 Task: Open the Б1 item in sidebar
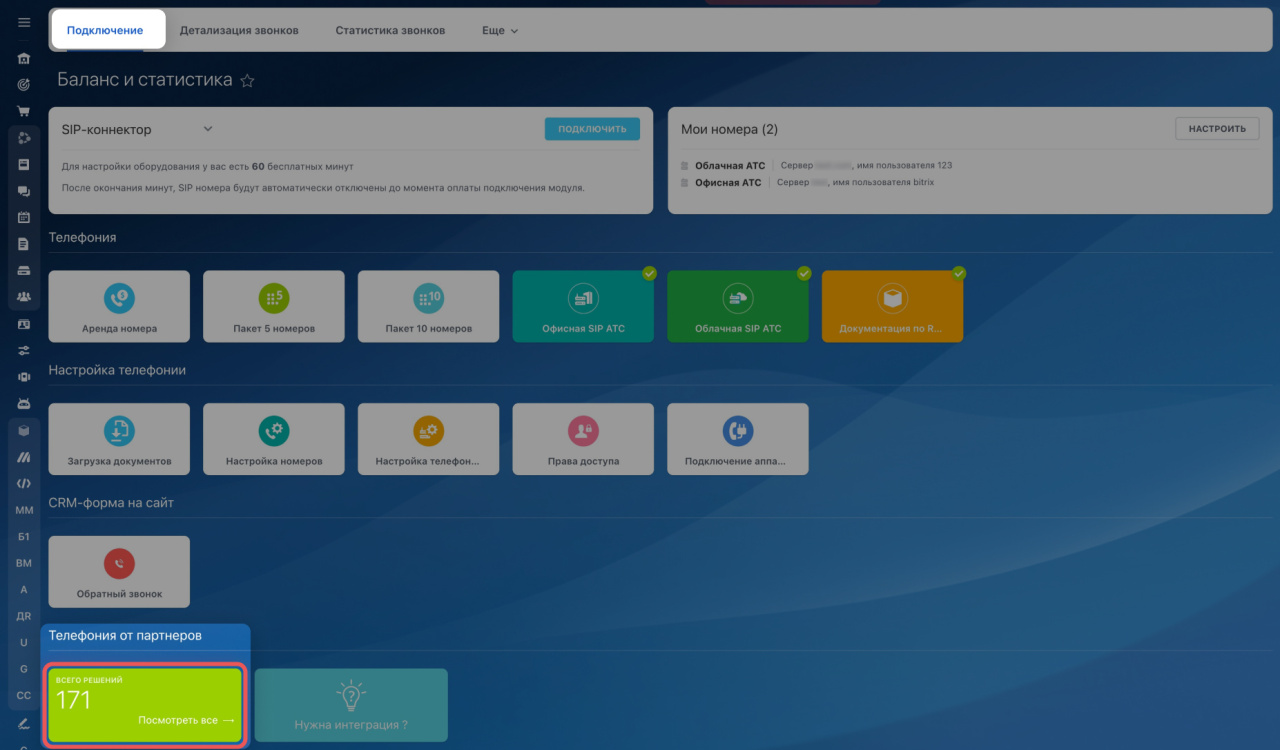click(24, 537)
